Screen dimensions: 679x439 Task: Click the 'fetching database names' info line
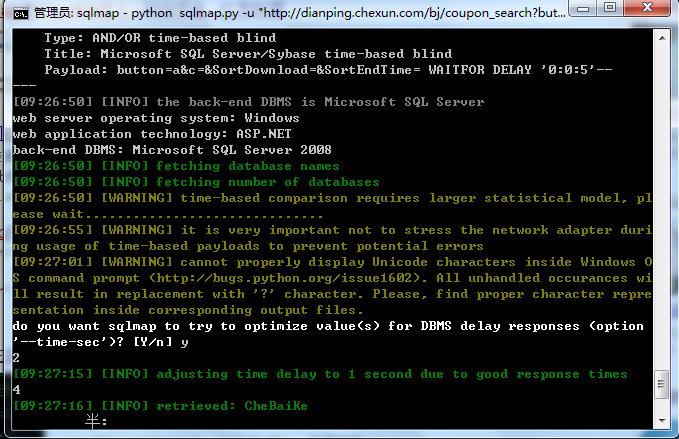[176, 166]
